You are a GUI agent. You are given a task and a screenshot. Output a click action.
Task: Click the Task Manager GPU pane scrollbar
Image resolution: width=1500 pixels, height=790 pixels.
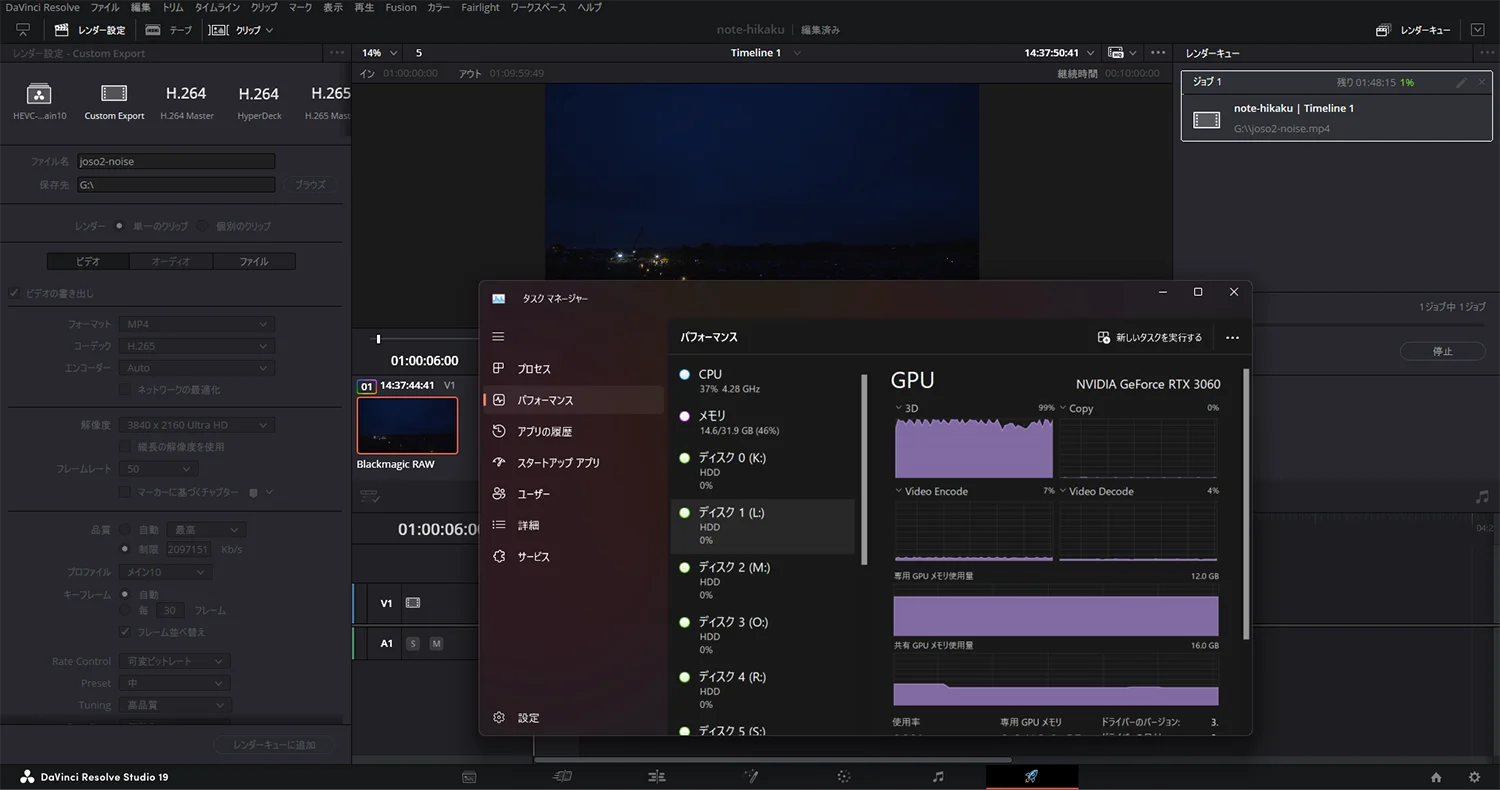point(1246,505)
